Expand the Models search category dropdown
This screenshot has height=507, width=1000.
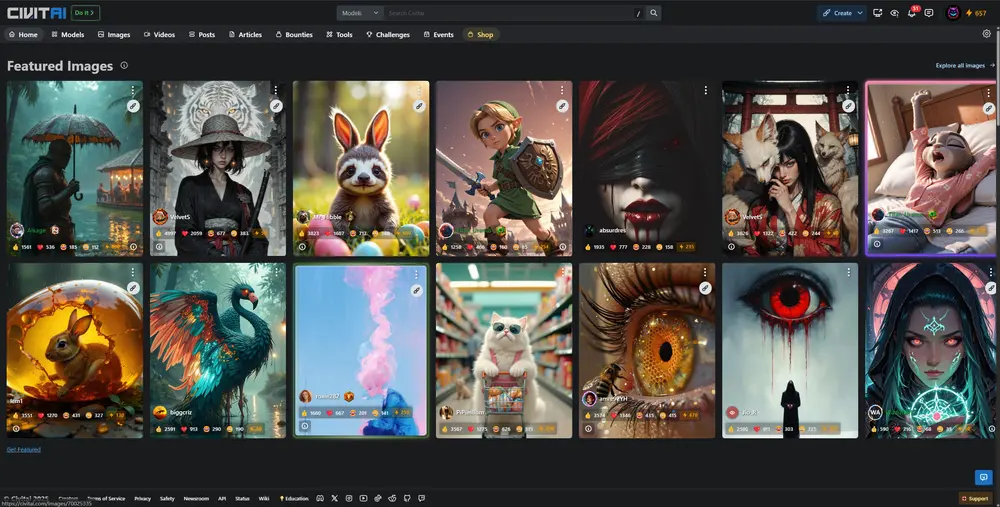(360, 13)
